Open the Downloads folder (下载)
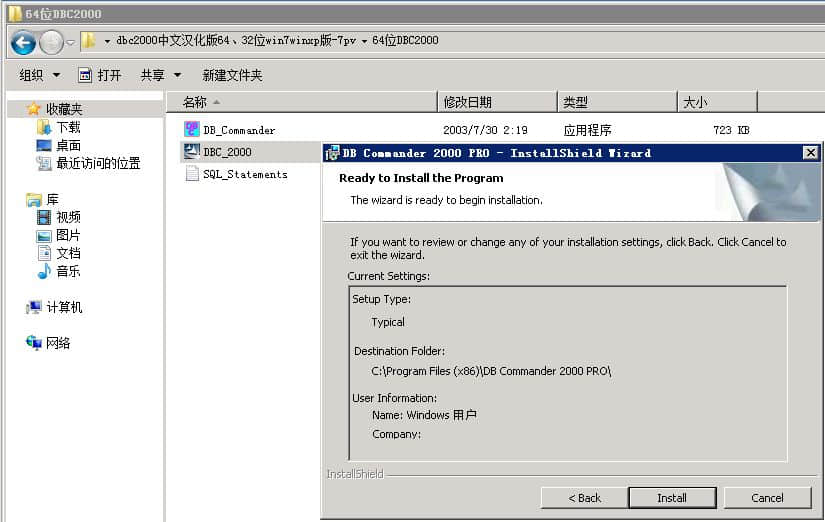 click(x=67, y=127)
